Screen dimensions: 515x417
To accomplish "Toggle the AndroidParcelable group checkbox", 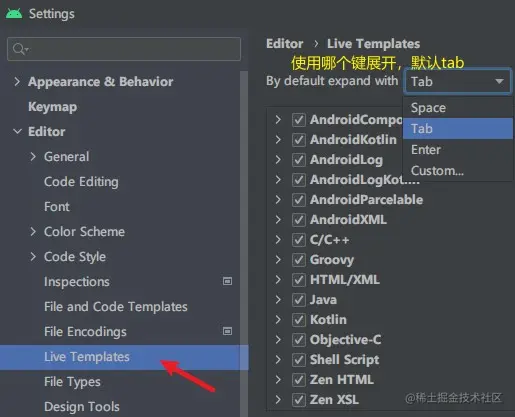I will 299,200.
